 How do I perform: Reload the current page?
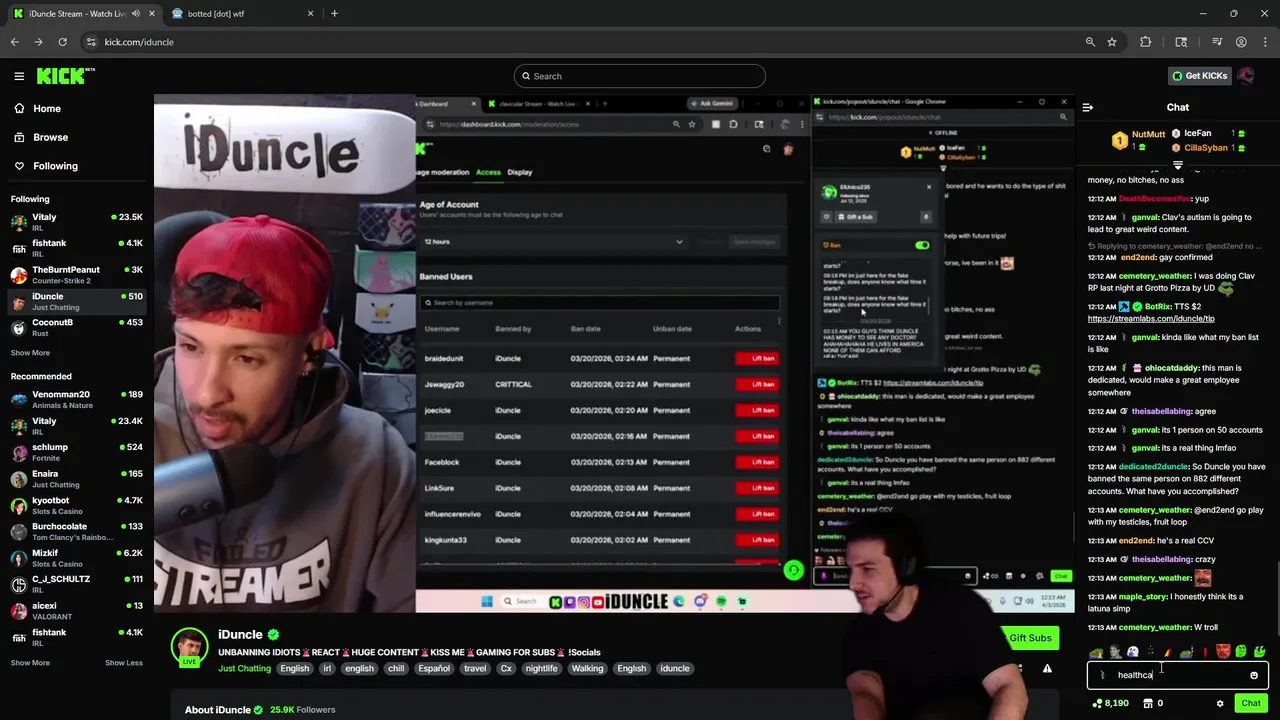tap(62, 42)
